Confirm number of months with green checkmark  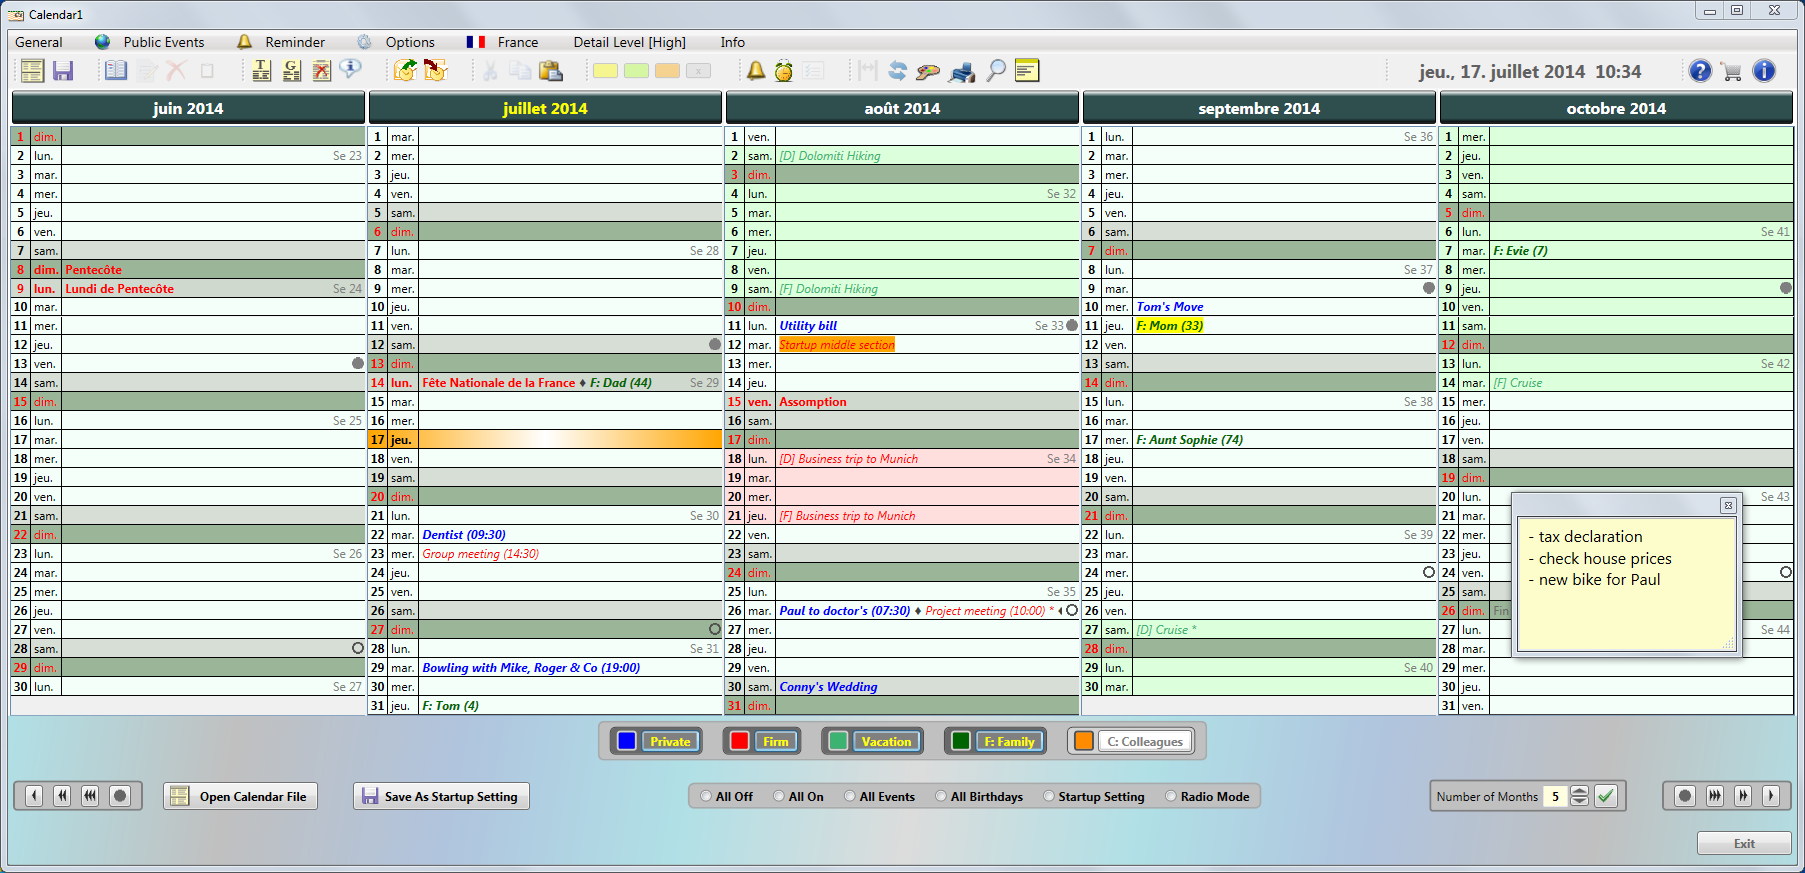click(1606, 796)
